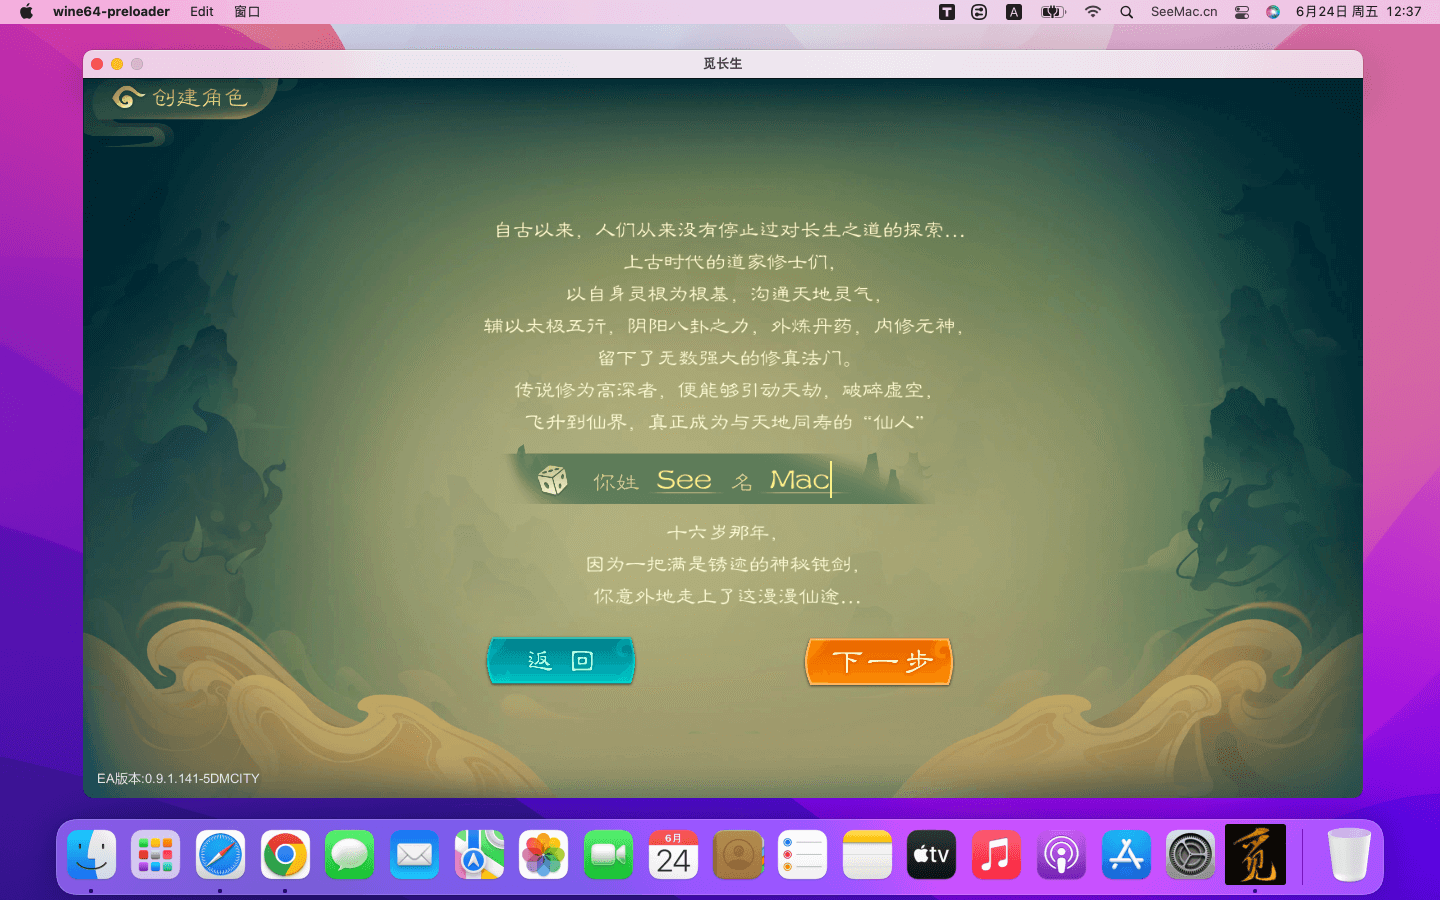
Task: Open Trash from the Dock
Action: 1349,855
